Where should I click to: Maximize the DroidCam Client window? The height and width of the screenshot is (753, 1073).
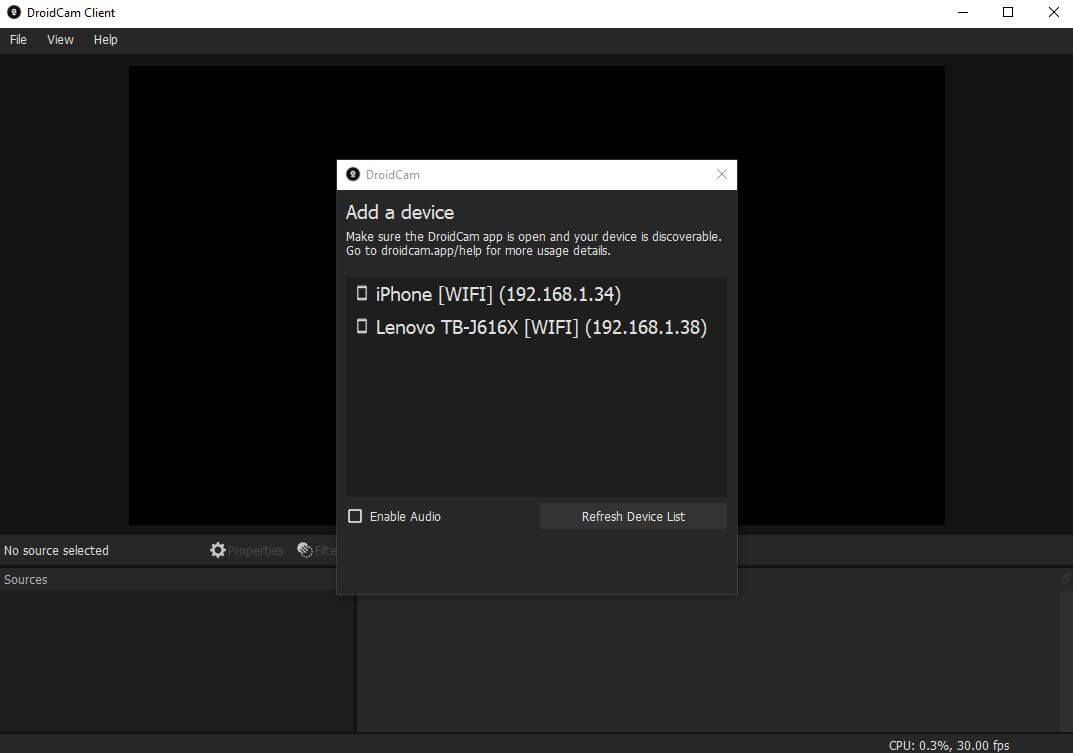(1008, 13)
